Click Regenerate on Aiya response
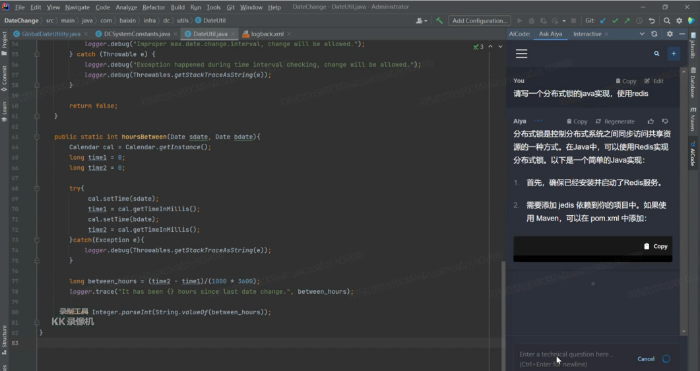The width and height of the screenshot is (700, 371). click(x=615, y=121)
